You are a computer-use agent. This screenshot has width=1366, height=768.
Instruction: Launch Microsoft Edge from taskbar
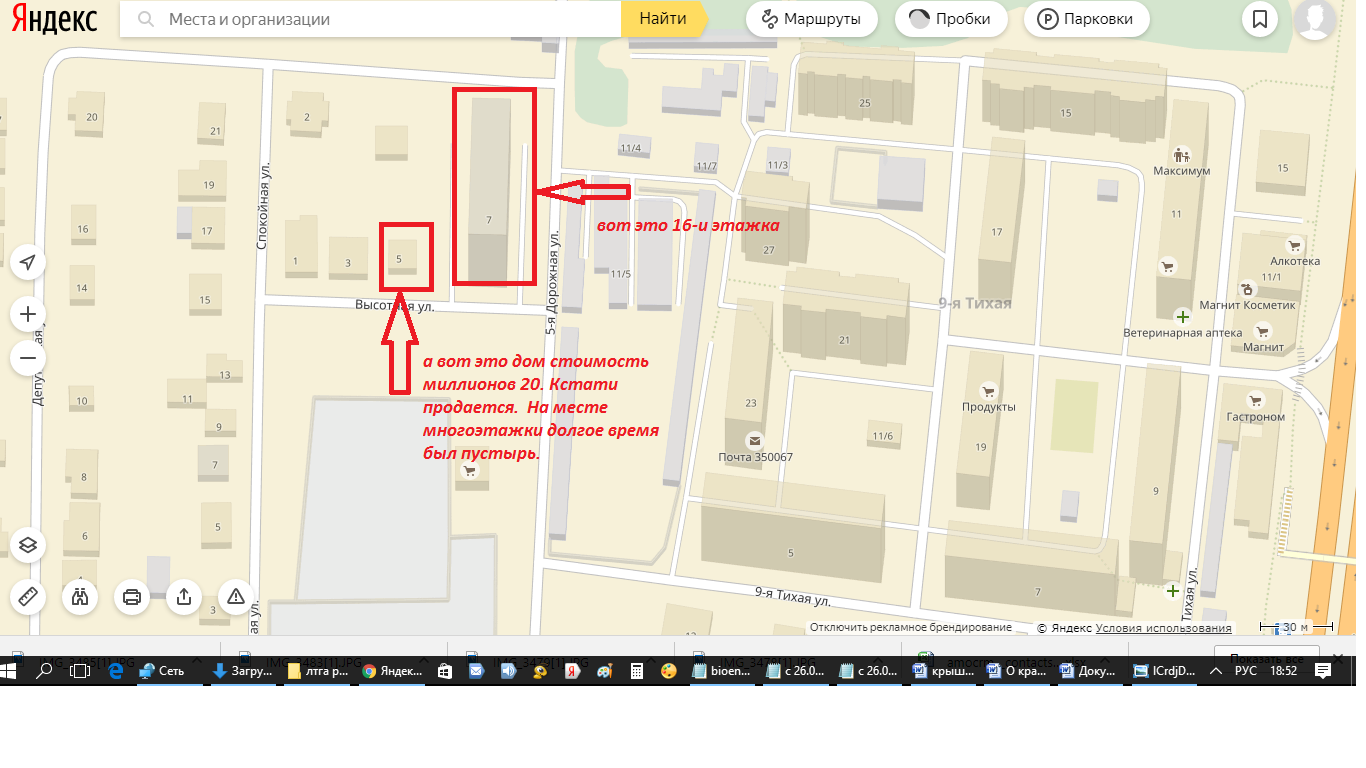[x=115, y=670]
